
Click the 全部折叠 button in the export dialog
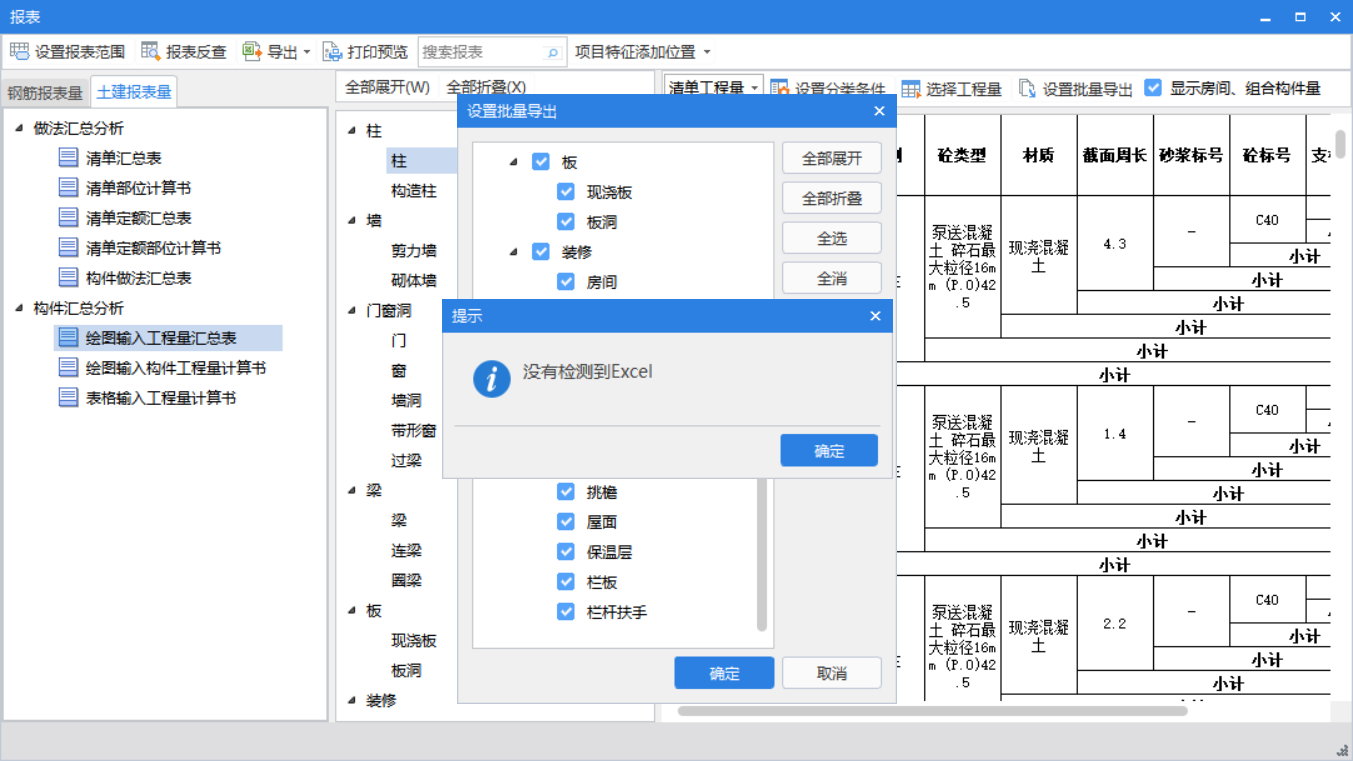coord(832,198)
